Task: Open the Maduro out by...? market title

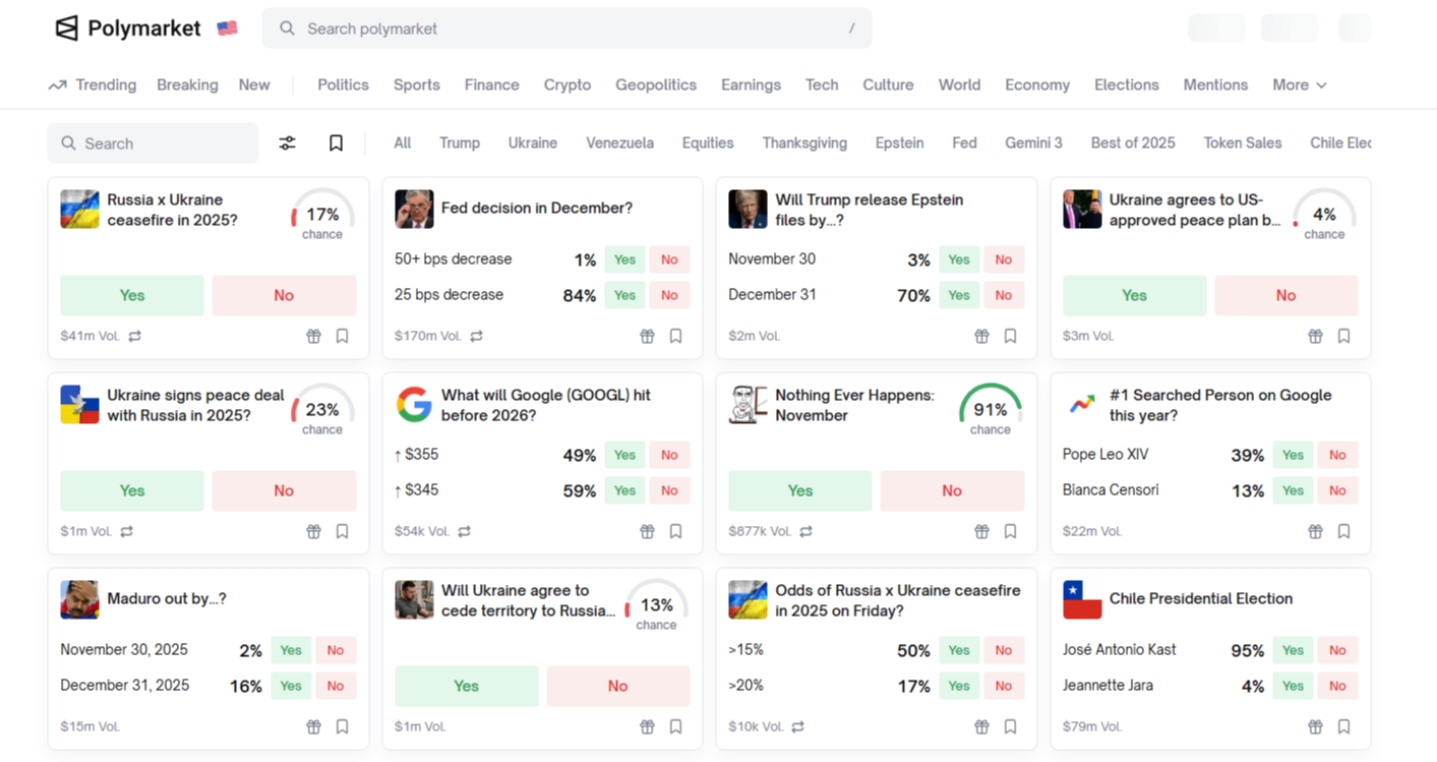Action: click(166, 599)
